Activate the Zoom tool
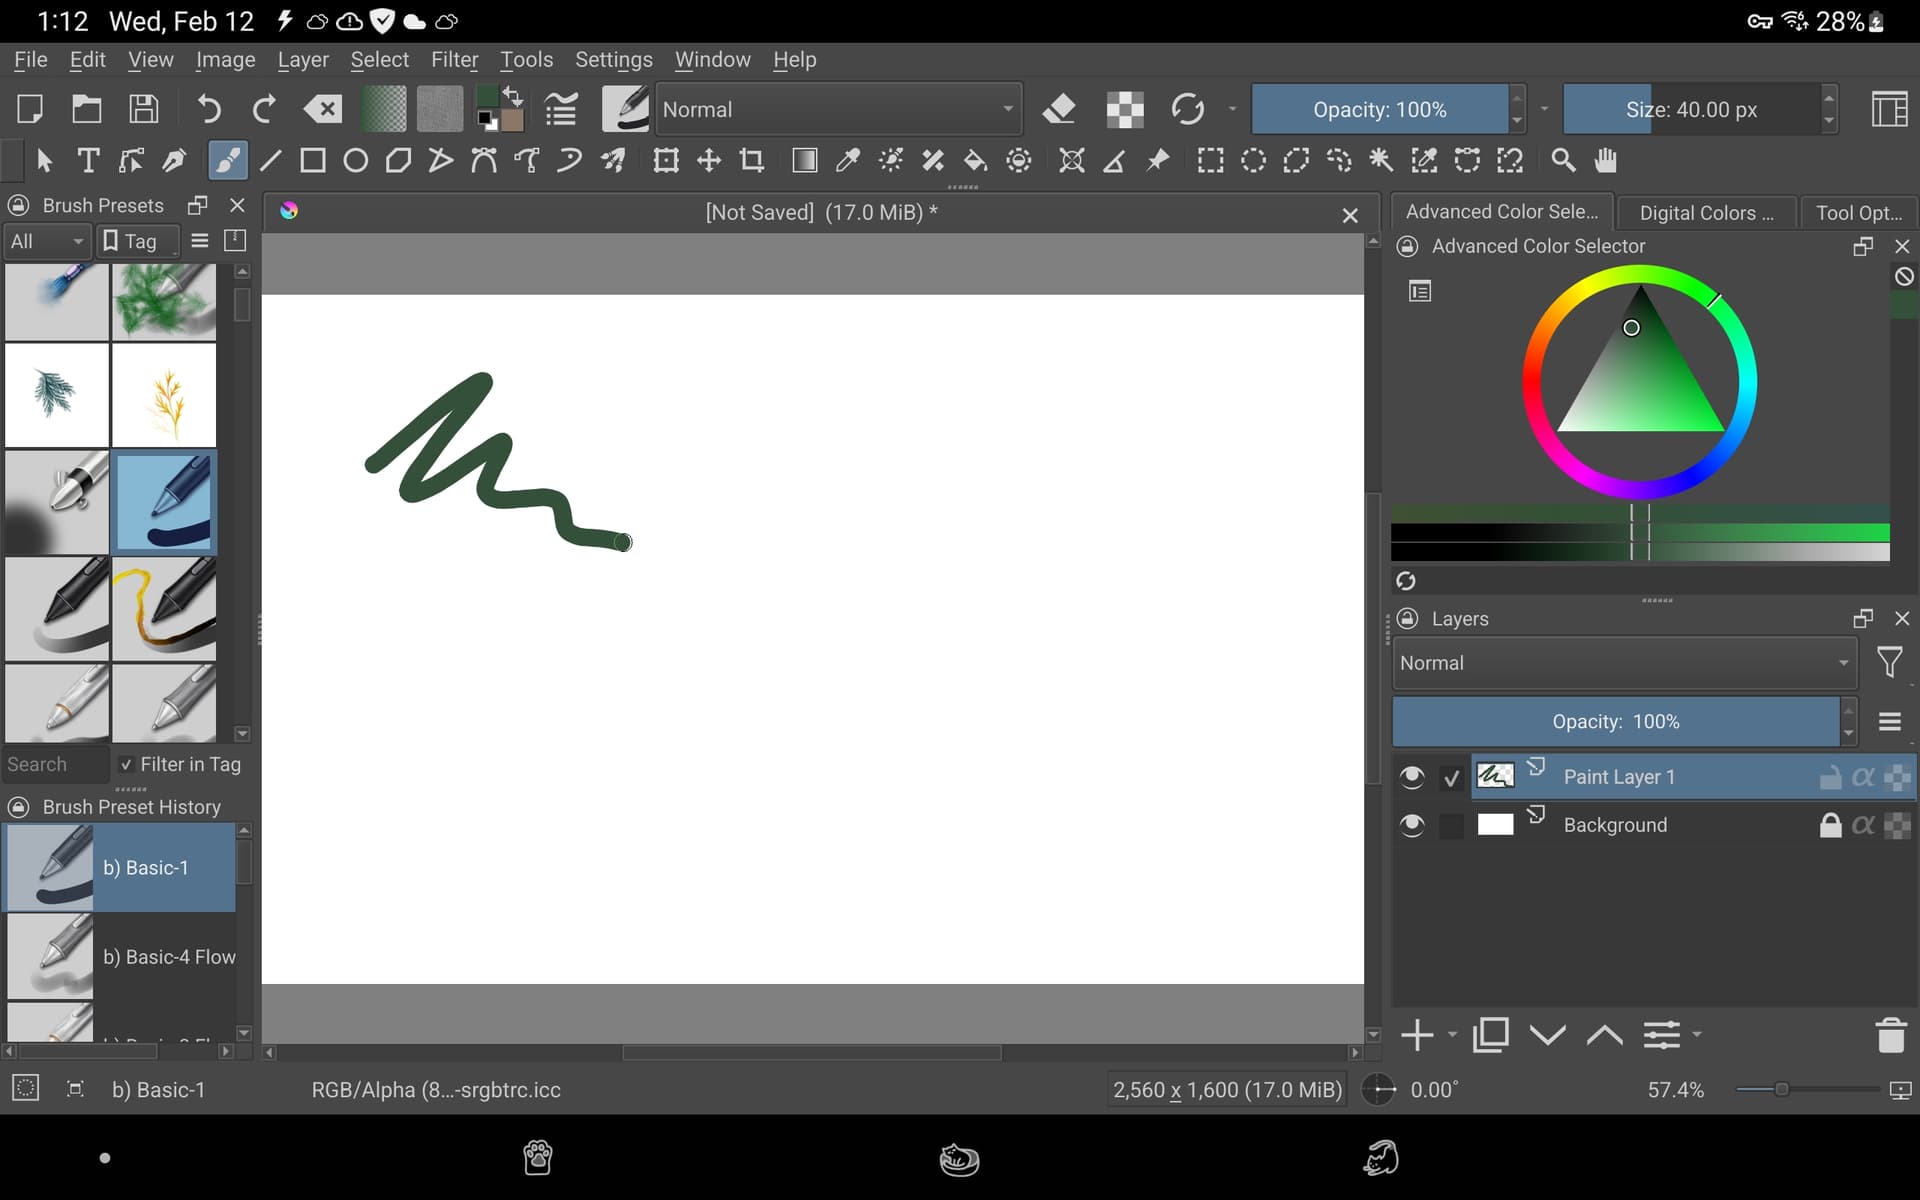Image resolution: width=1920 pixels, height=1200 pixels. click(1563, 160)
